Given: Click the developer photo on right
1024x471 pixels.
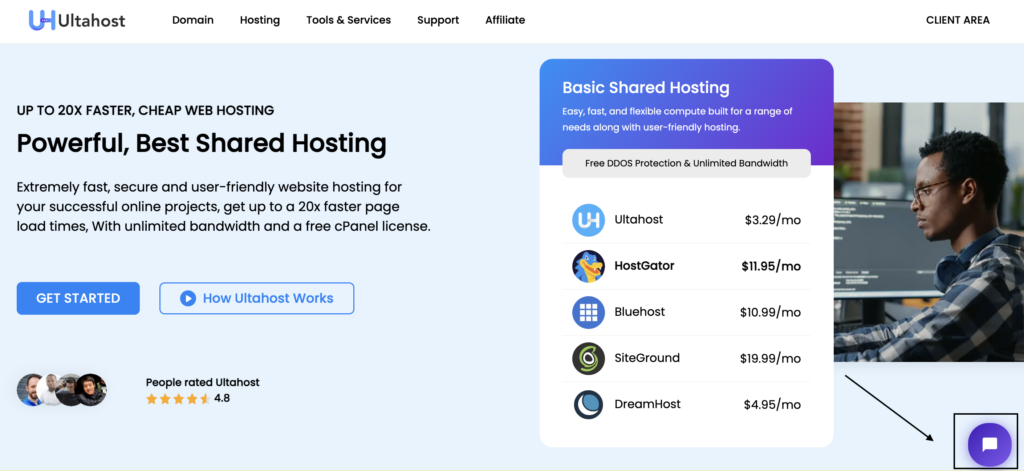Looking at the screenshot, I should [929, 232].
